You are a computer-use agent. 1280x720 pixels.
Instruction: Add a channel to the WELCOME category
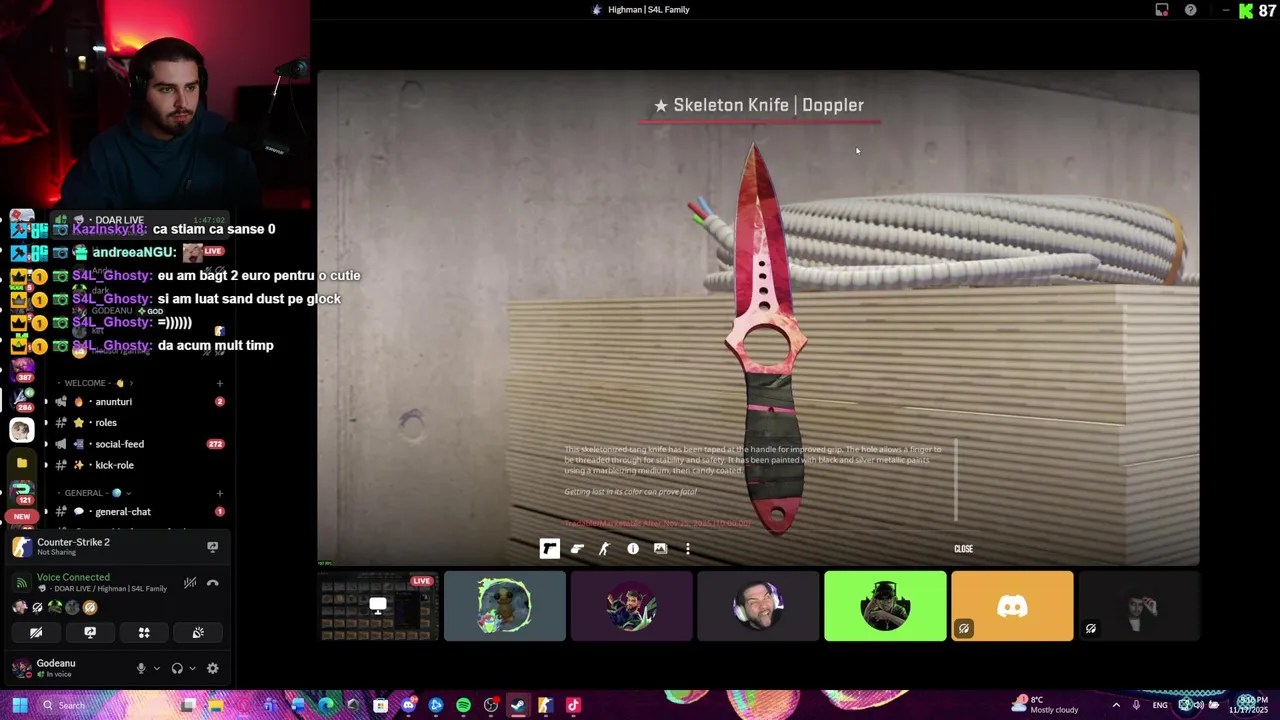click(220, 383)
